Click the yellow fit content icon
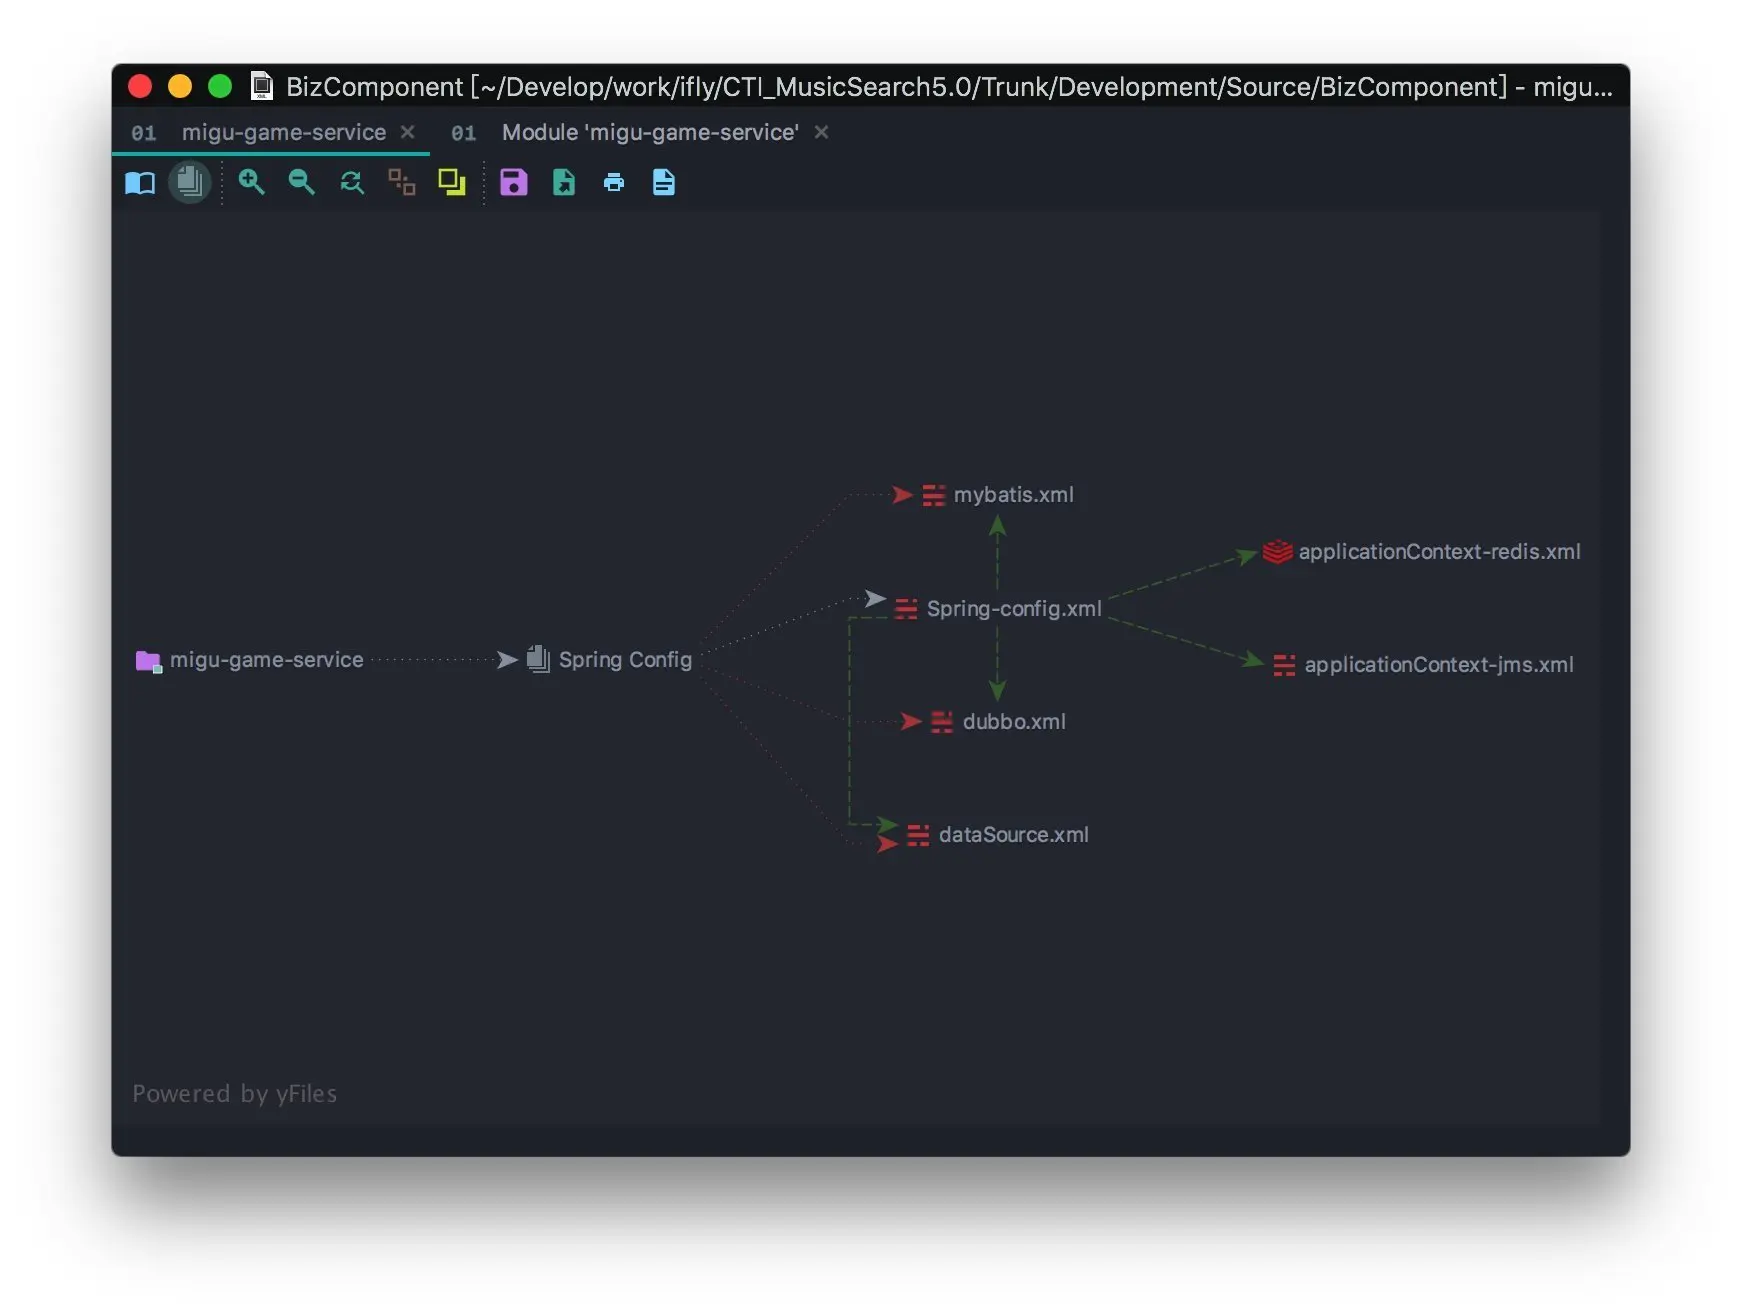Viewport: 1742px width, 1316px height. tap(452, 183)
